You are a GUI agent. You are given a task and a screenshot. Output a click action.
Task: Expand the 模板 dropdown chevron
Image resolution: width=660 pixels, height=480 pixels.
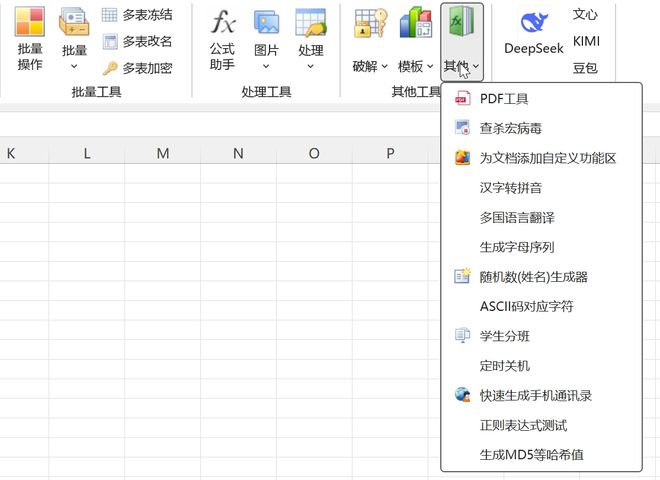pos(430,66)
